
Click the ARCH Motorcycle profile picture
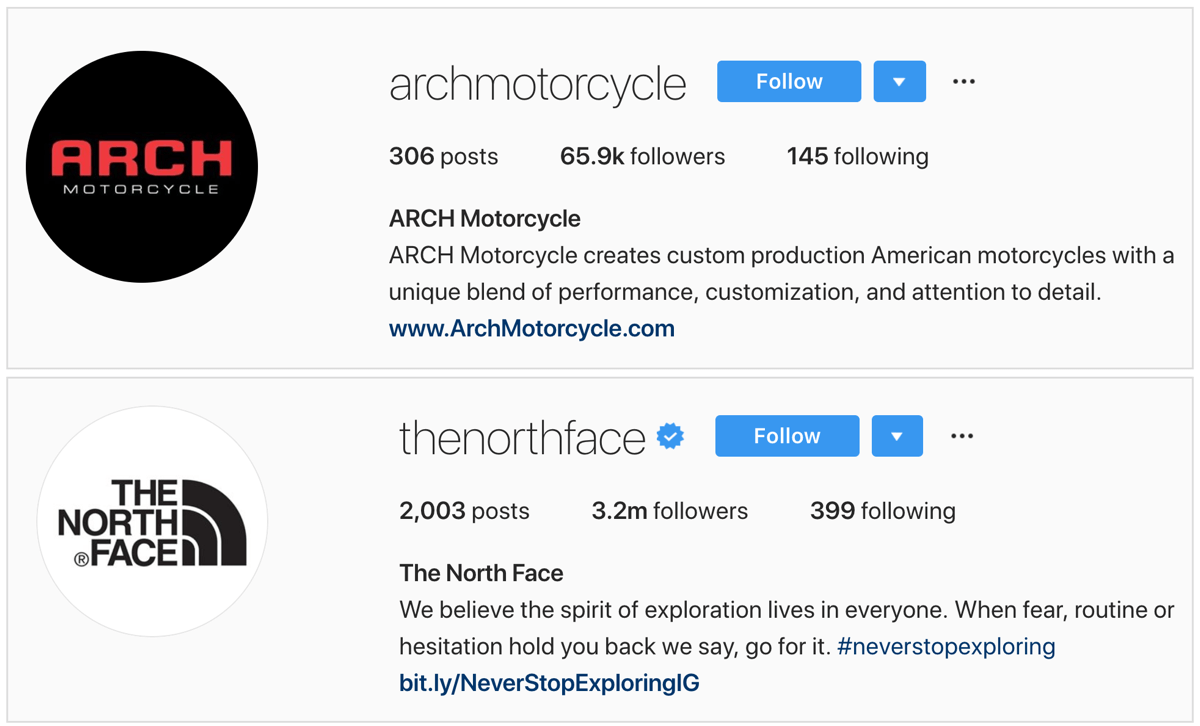[x=142, y=166]
